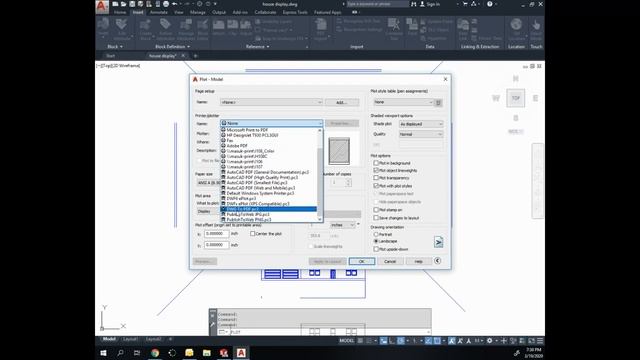Edit plot style table icon button
Viewport: 640px width, 360px height.
439,102
